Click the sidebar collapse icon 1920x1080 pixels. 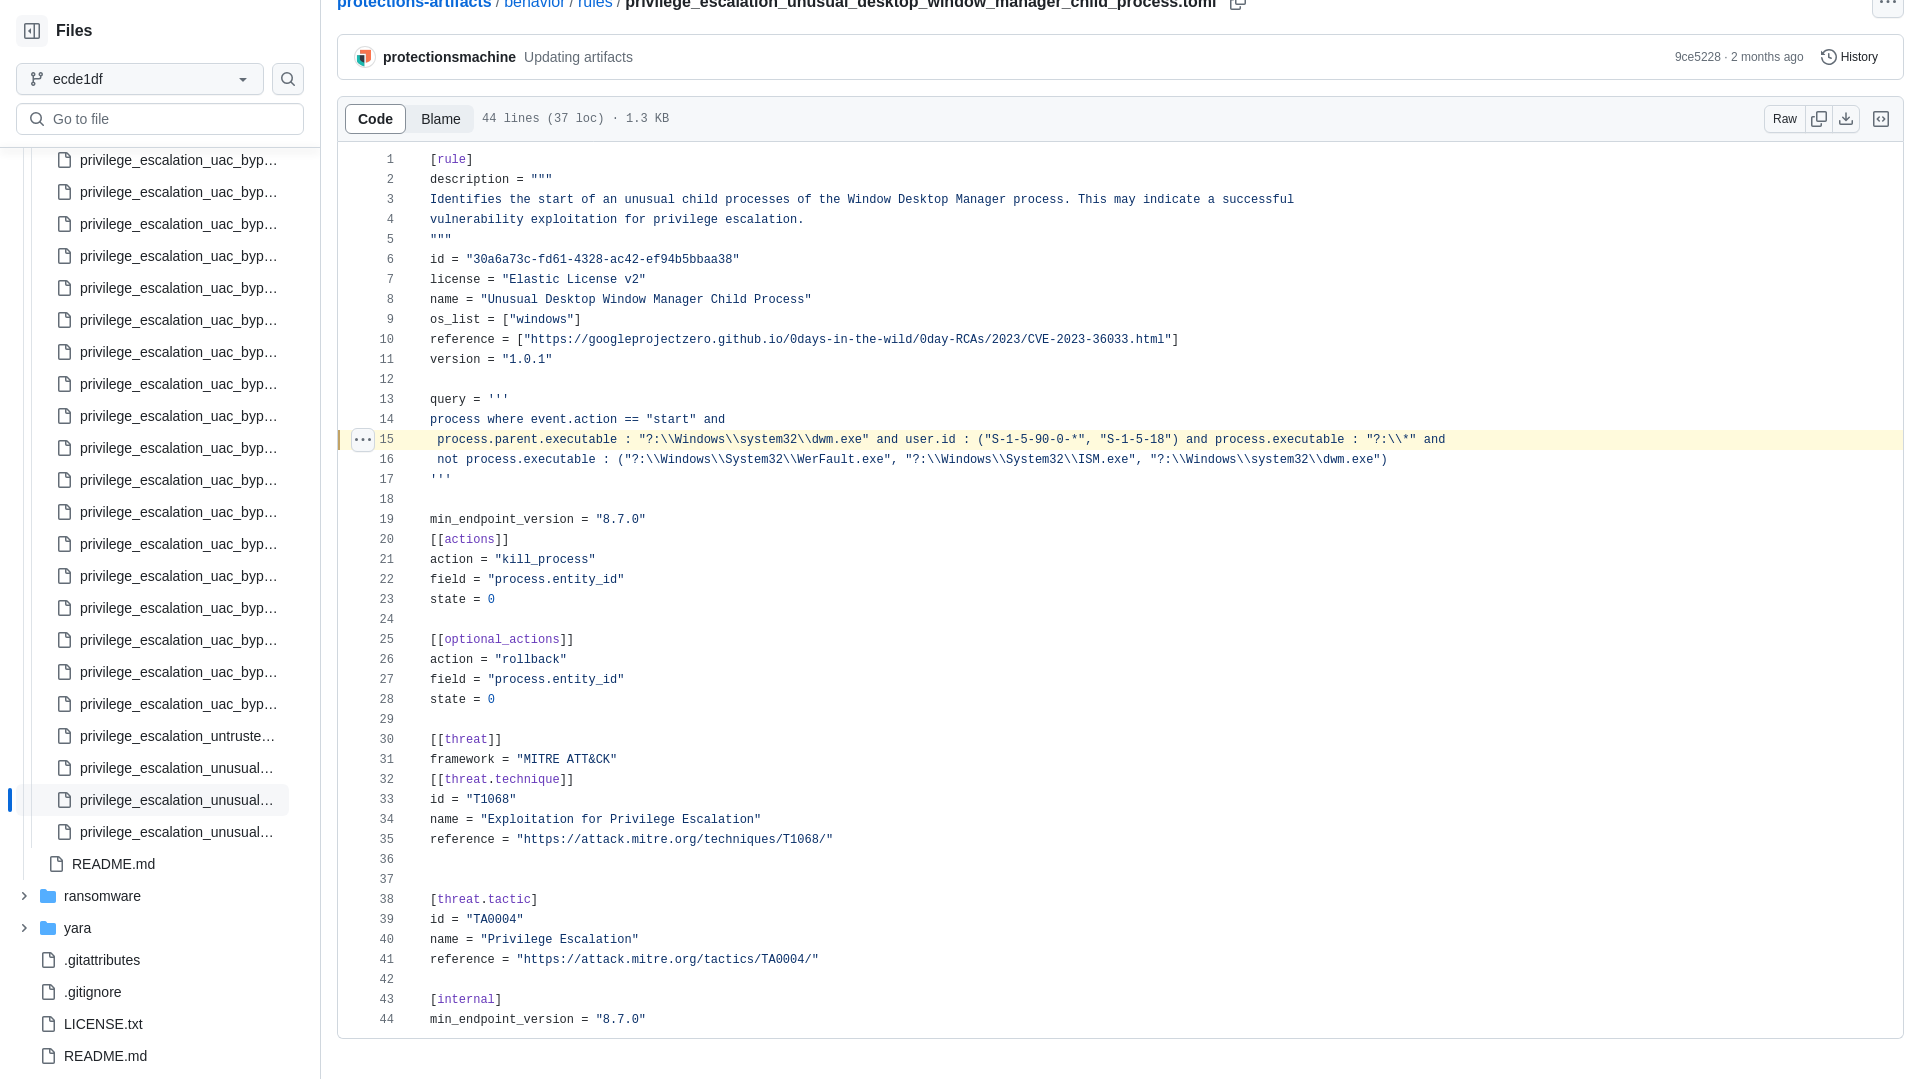32,30
